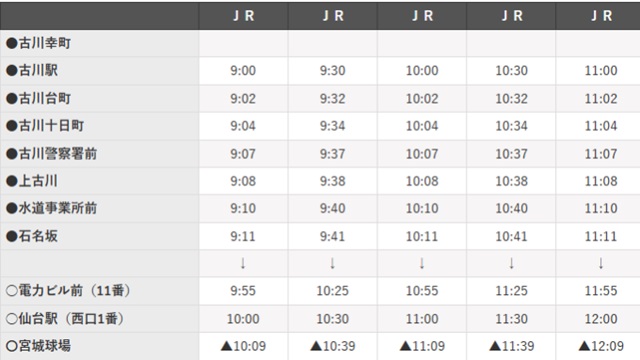This screenshot has height=360, width=640.
Task: Select the 古川幸町 stop label
Action: click(38, 43)
